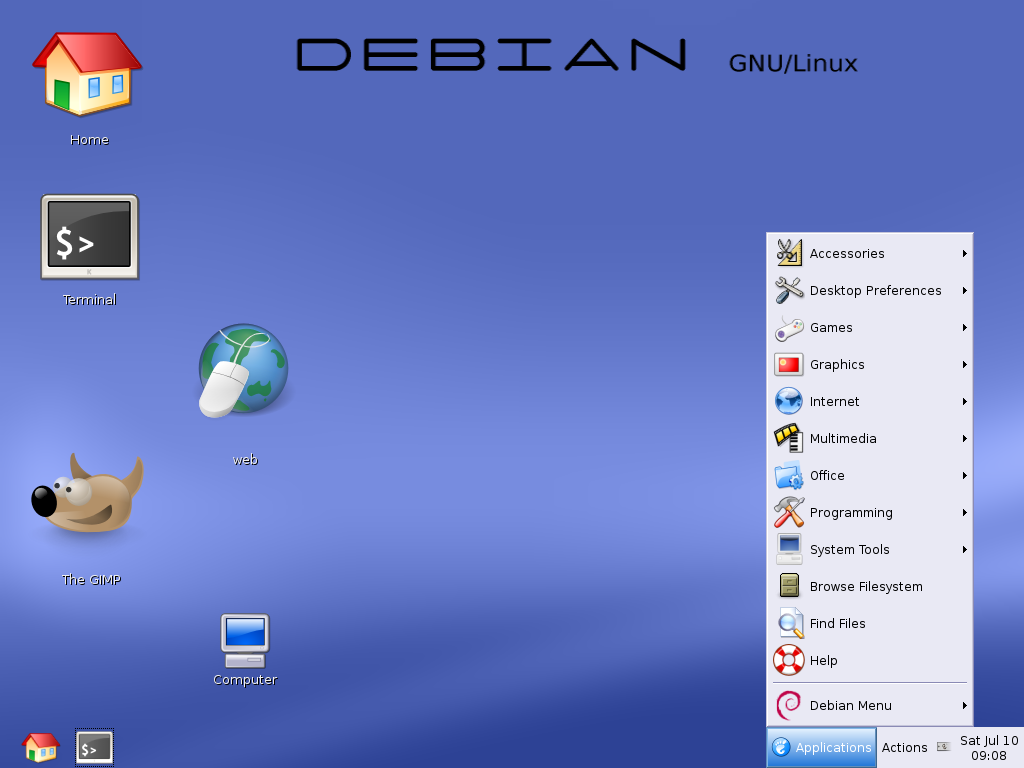
Task: Choose Browse Filesystem from the menu
Action: tap(870, 586)
